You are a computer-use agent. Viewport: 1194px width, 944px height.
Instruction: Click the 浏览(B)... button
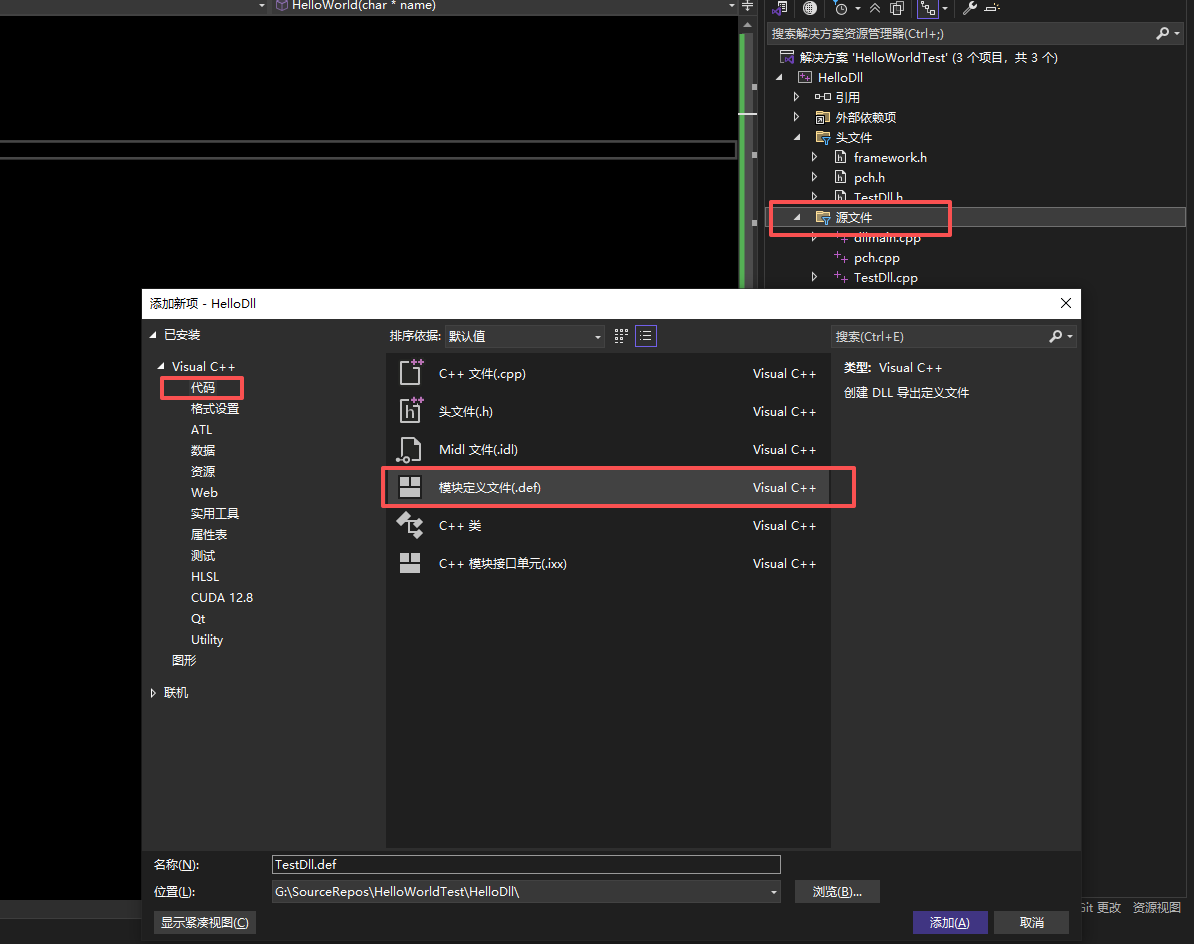tap(837, 892)
